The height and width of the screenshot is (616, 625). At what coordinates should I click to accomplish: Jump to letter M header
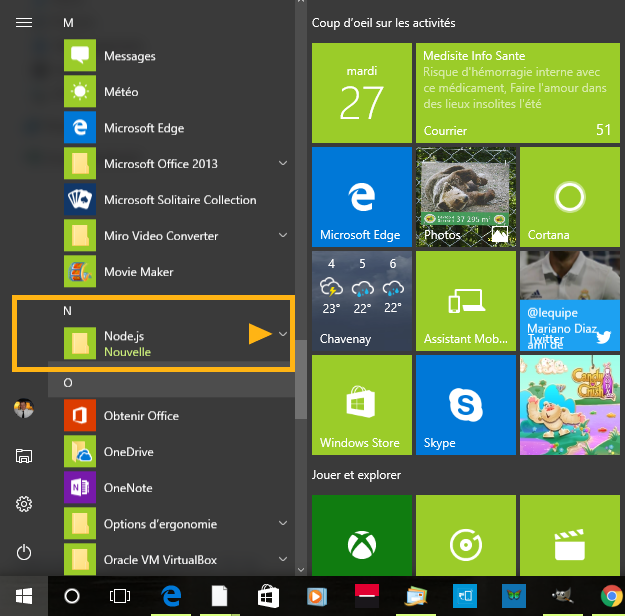[x=68, y=23]
